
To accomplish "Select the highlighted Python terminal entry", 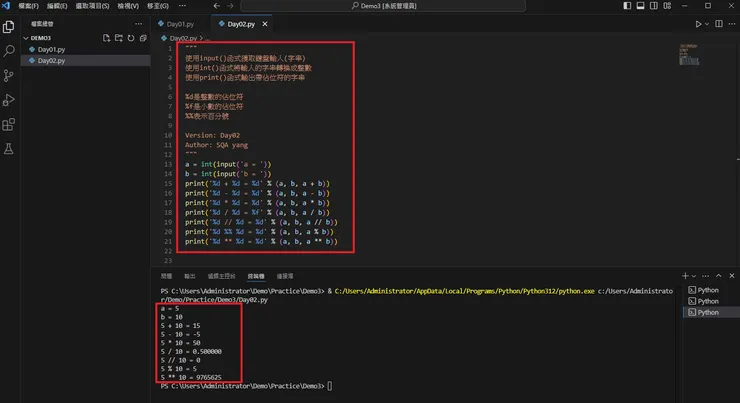I will (x=708, y=312).
